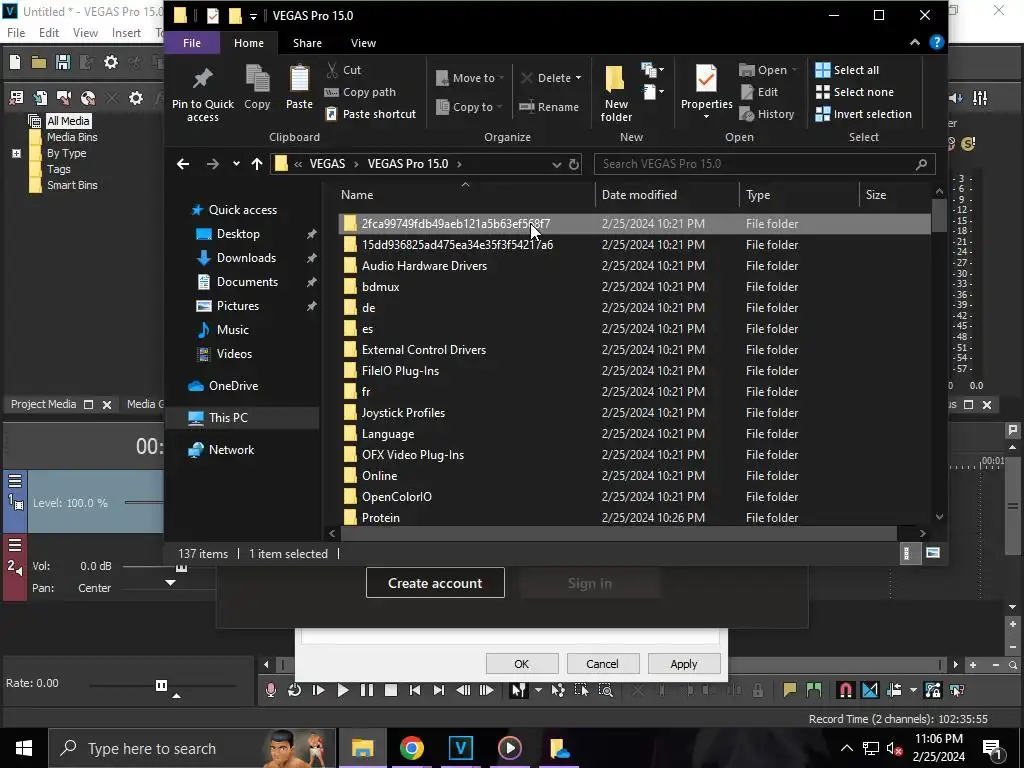The height and width of the screenshot is (768, 1024).
Task: Click the Stop button in VEGAS transport
Action: point(391,690)
